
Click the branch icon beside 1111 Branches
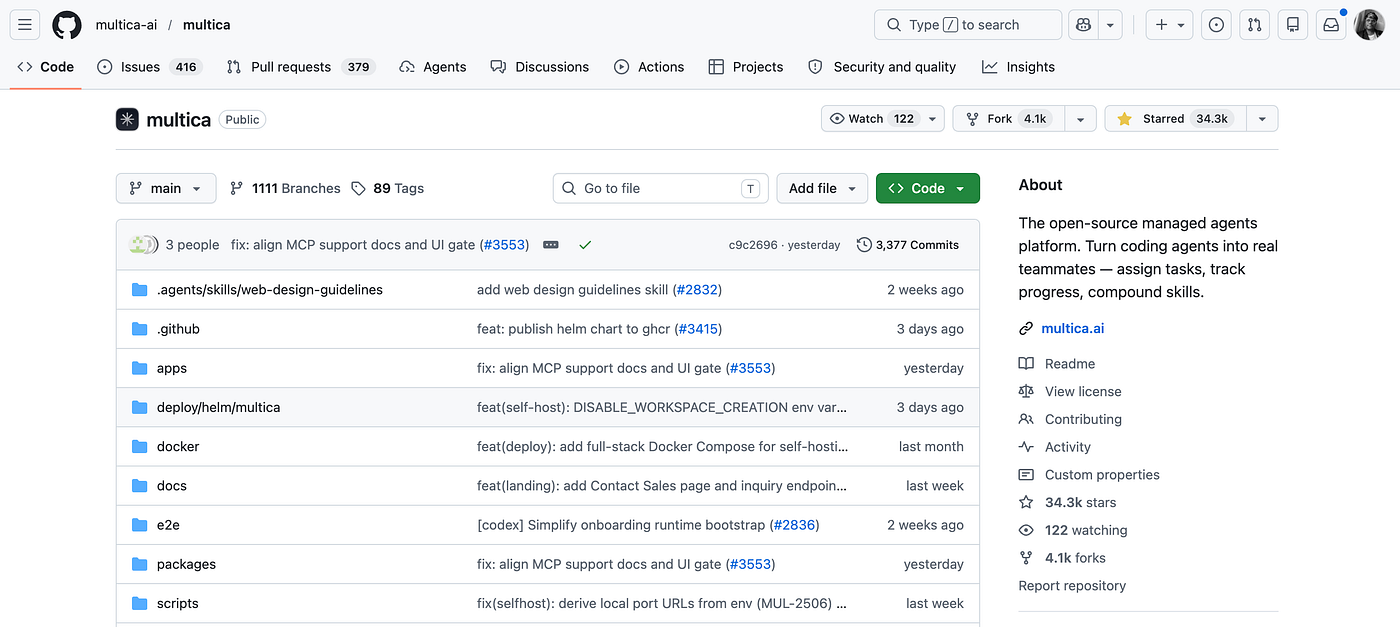click(x=237, y=188)
